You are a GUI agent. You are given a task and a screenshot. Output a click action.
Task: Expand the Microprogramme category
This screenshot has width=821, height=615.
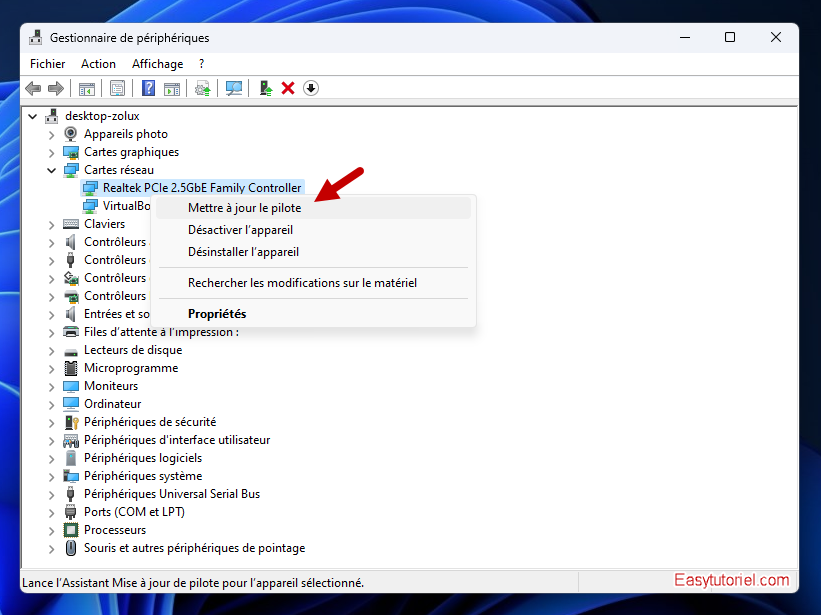51,368
